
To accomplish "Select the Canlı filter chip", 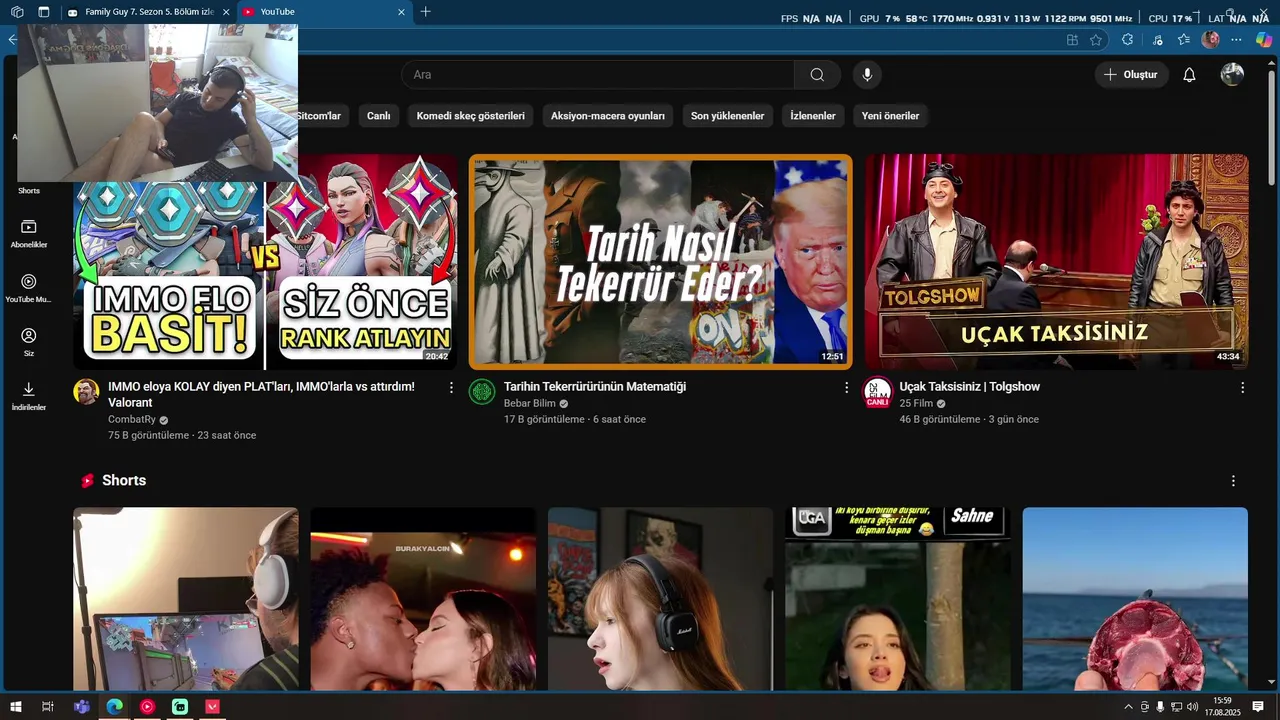I will coord(378,116).
